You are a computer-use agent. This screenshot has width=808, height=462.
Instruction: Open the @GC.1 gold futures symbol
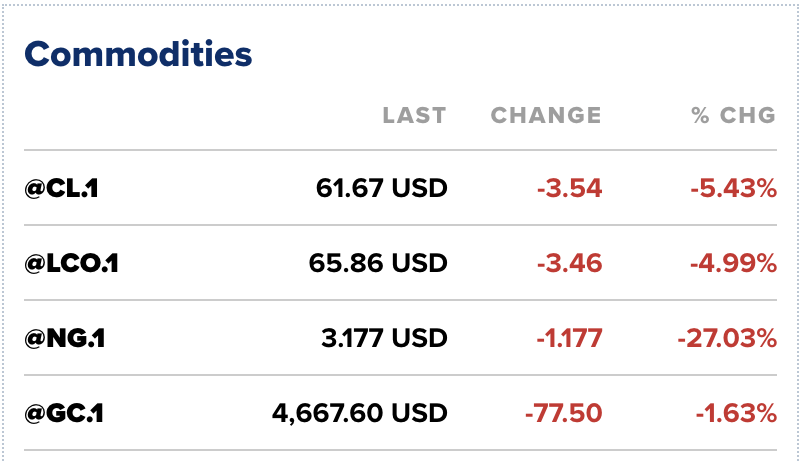click(x=65, y=413)
